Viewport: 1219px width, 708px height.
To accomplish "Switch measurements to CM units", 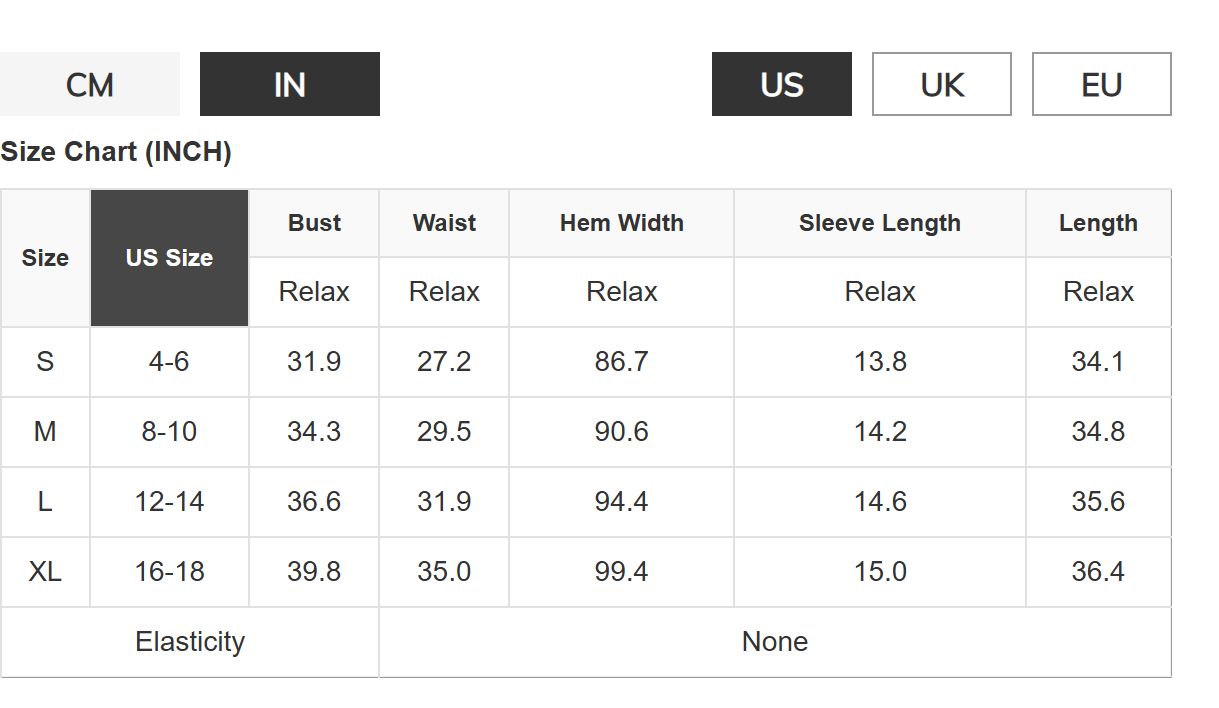I will [x=90, y=85].
